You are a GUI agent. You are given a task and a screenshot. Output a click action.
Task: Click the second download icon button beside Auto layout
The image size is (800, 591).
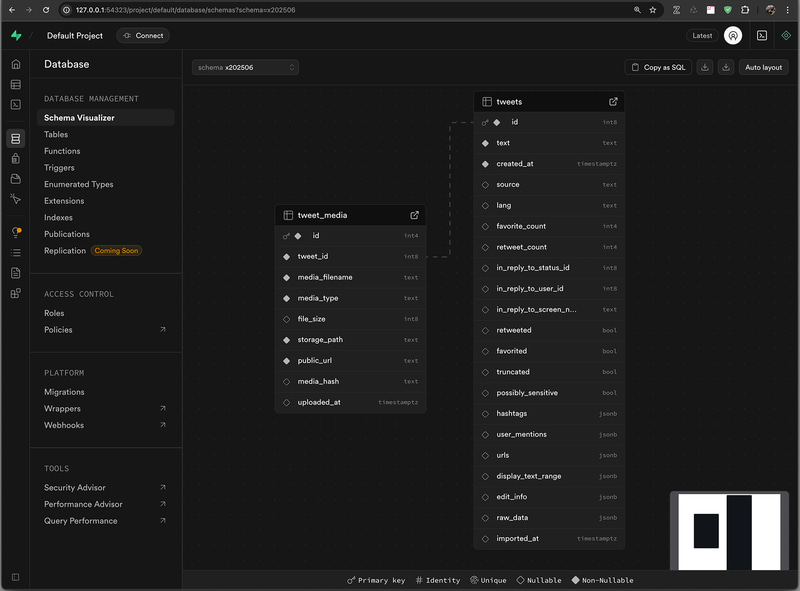[x=726, y=67]
